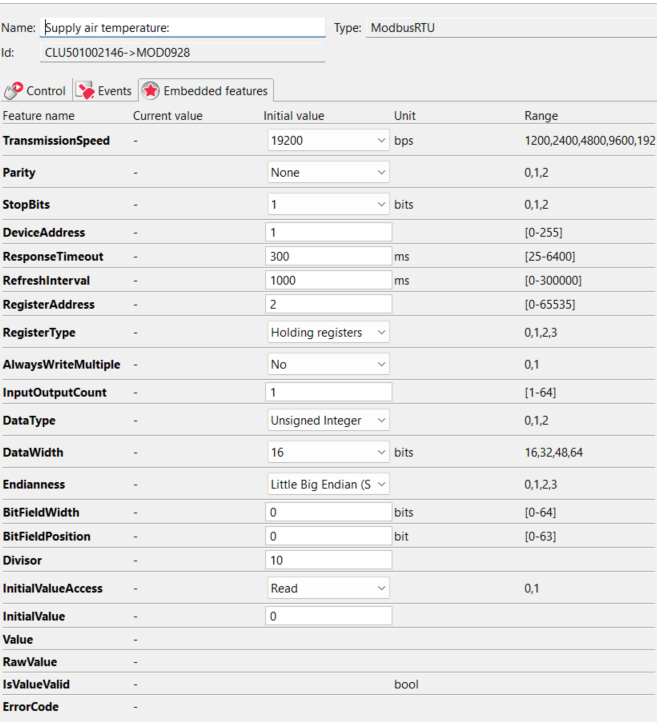This screenshot has width=657, height=722.
Task: Select the AlwaysWriteMultiple feature label
Action: [61, 364]
